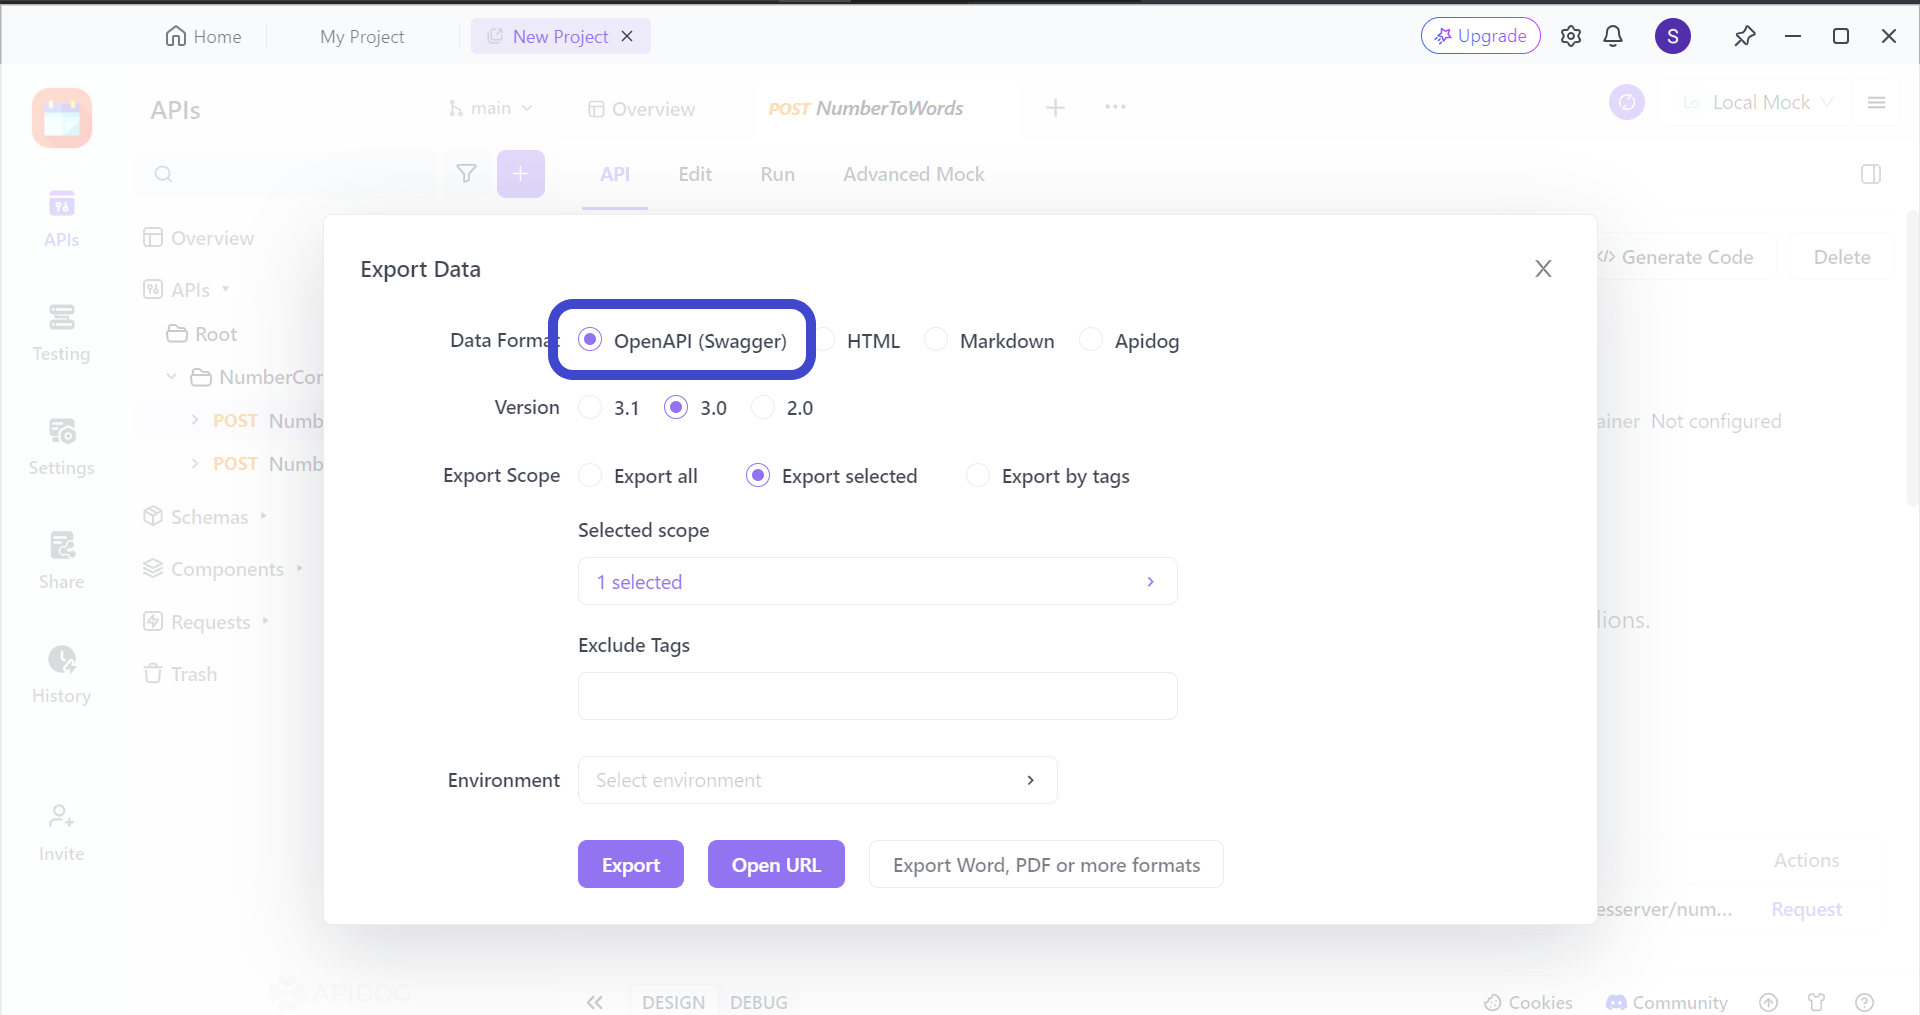Viewport: 1920px width, 1015px height.
Task: Click the help question-mark icon
Action: point(1865,1002)
